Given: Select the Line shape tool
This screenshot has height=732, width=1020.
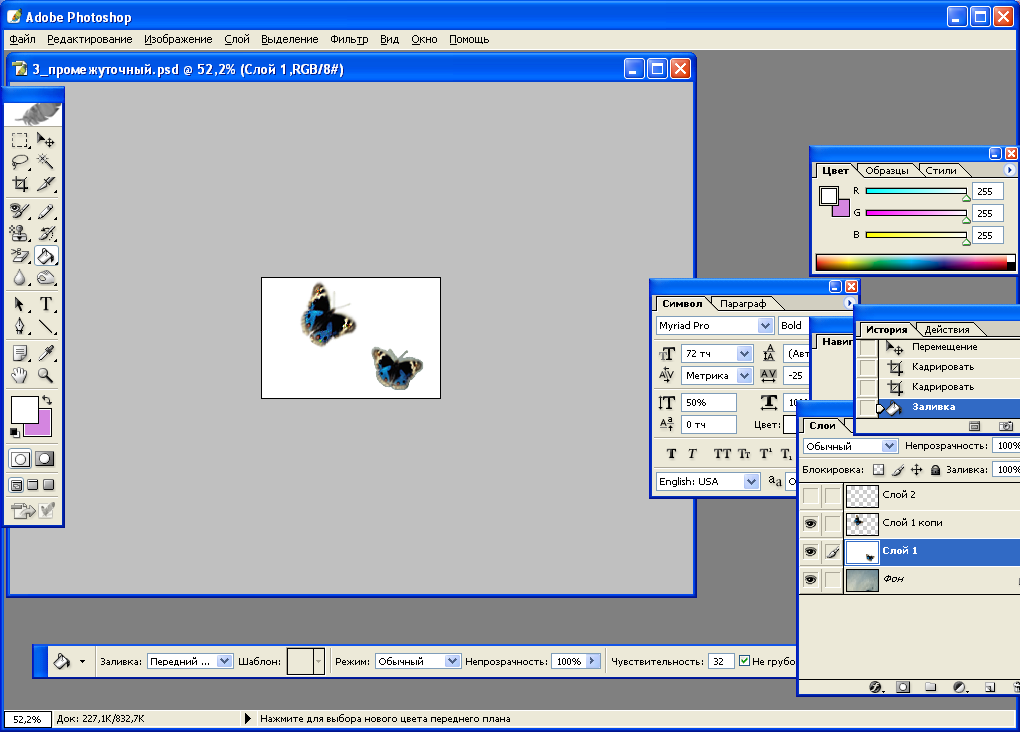Looking at the screenshot, I should point(46,326).
